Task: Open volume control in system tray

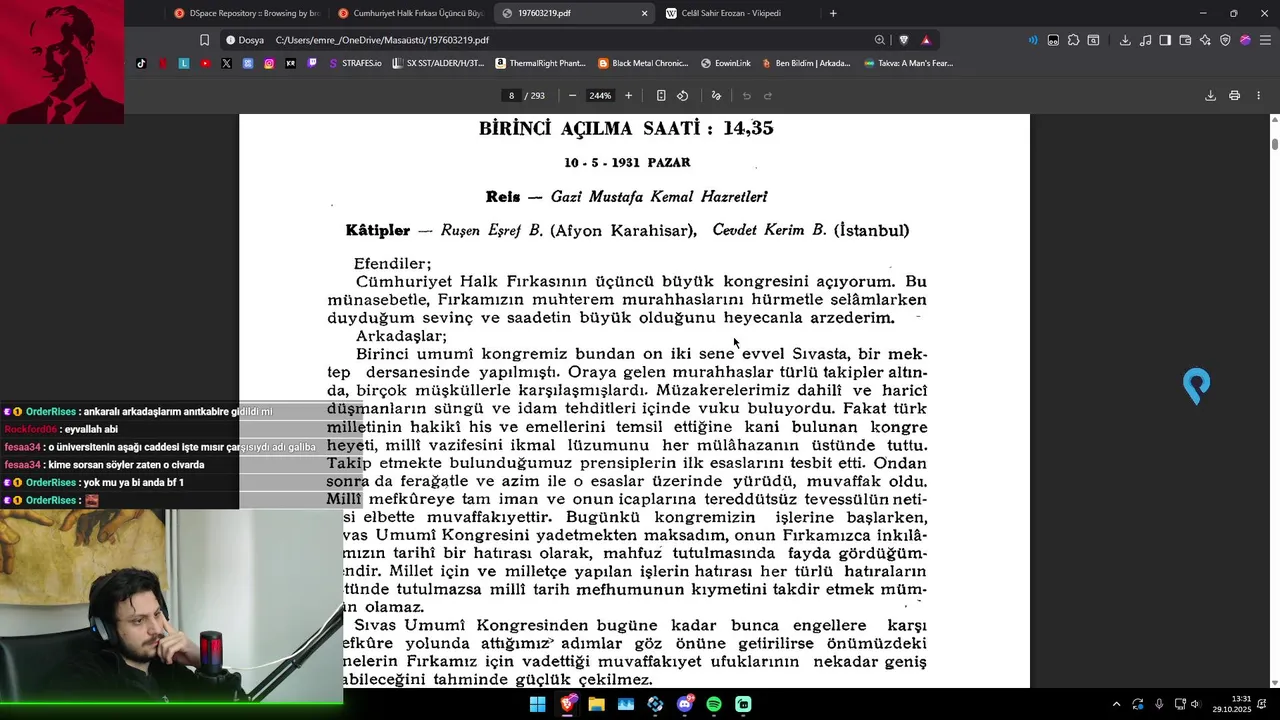Action: pos(1195,704)
